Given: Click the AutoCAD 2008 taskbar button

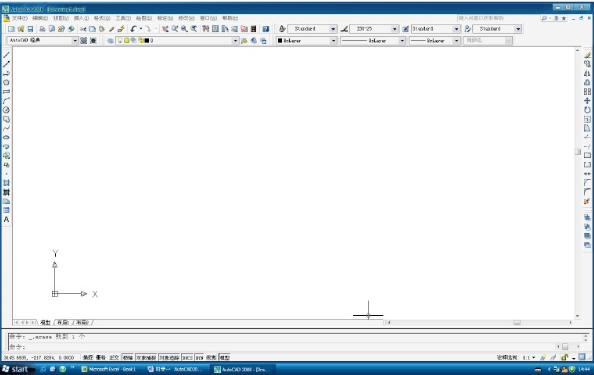Looking at the screenshot, I should tap(242, 369).
